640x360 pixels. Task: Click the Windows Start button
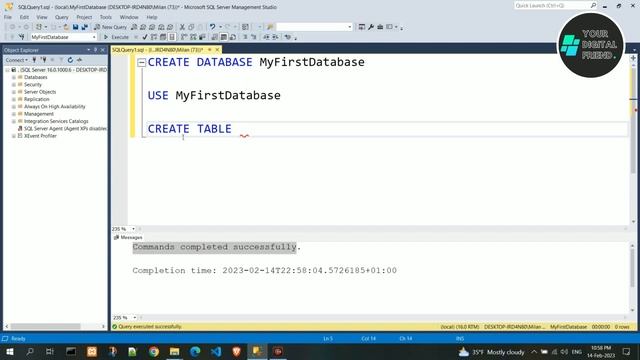pyautogui.click(x=10, y=352)
